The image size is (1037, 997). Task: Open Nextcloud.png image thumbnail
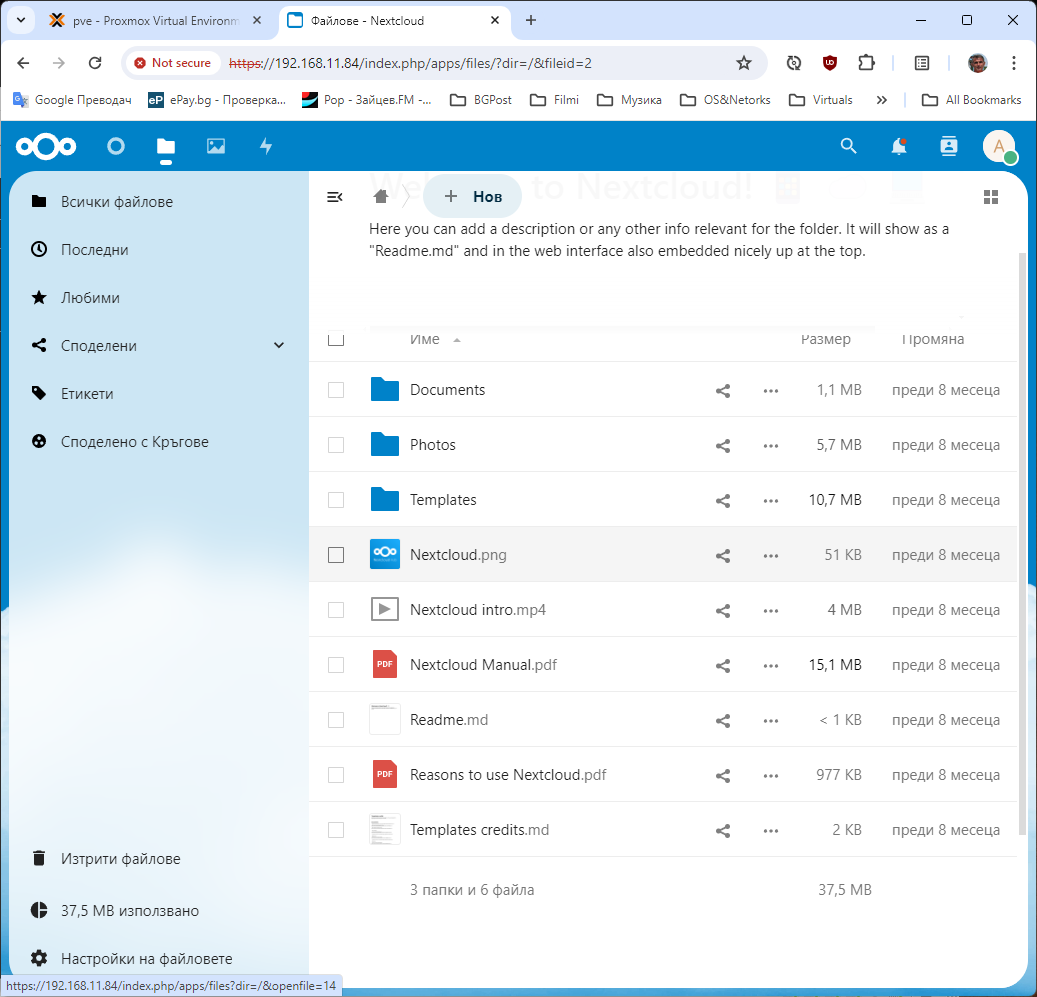[x=385, y=555]
